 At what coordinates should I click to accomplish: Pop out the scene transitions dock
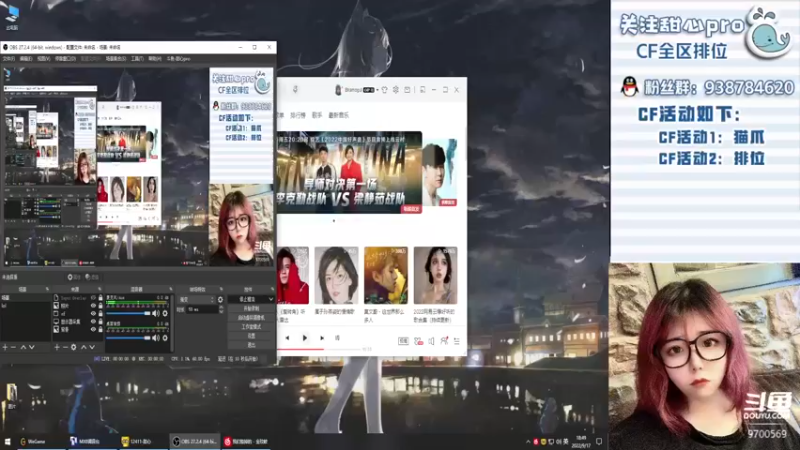[221, 289]
